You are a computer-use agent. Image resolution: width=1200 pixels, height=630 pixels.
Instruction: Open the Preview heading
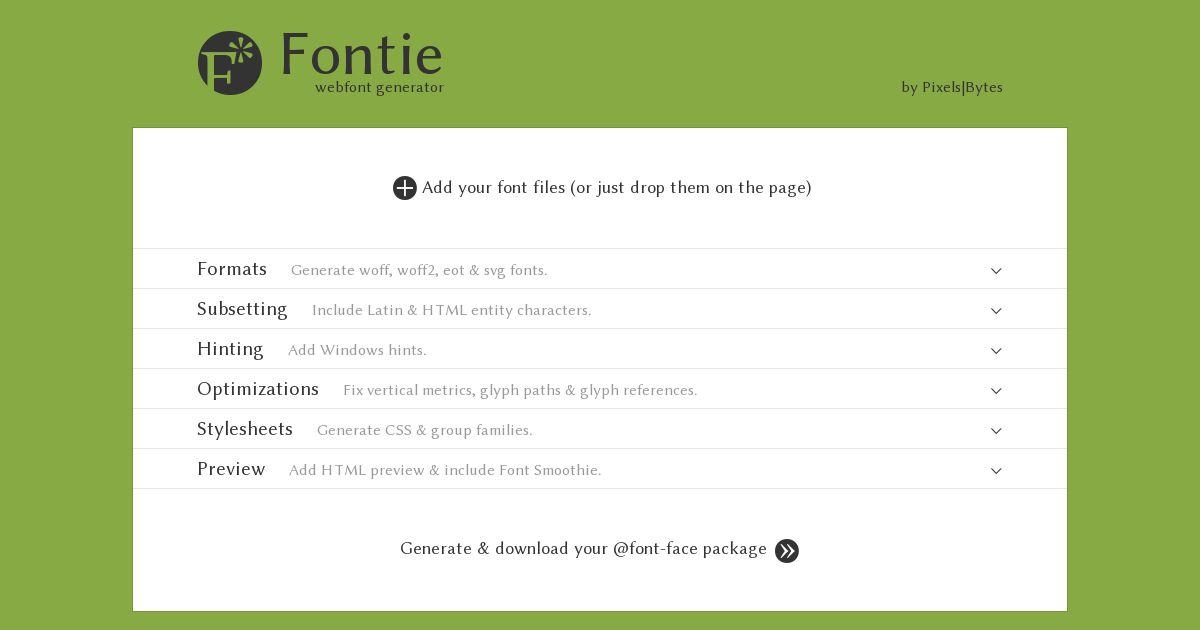(231, 470)
